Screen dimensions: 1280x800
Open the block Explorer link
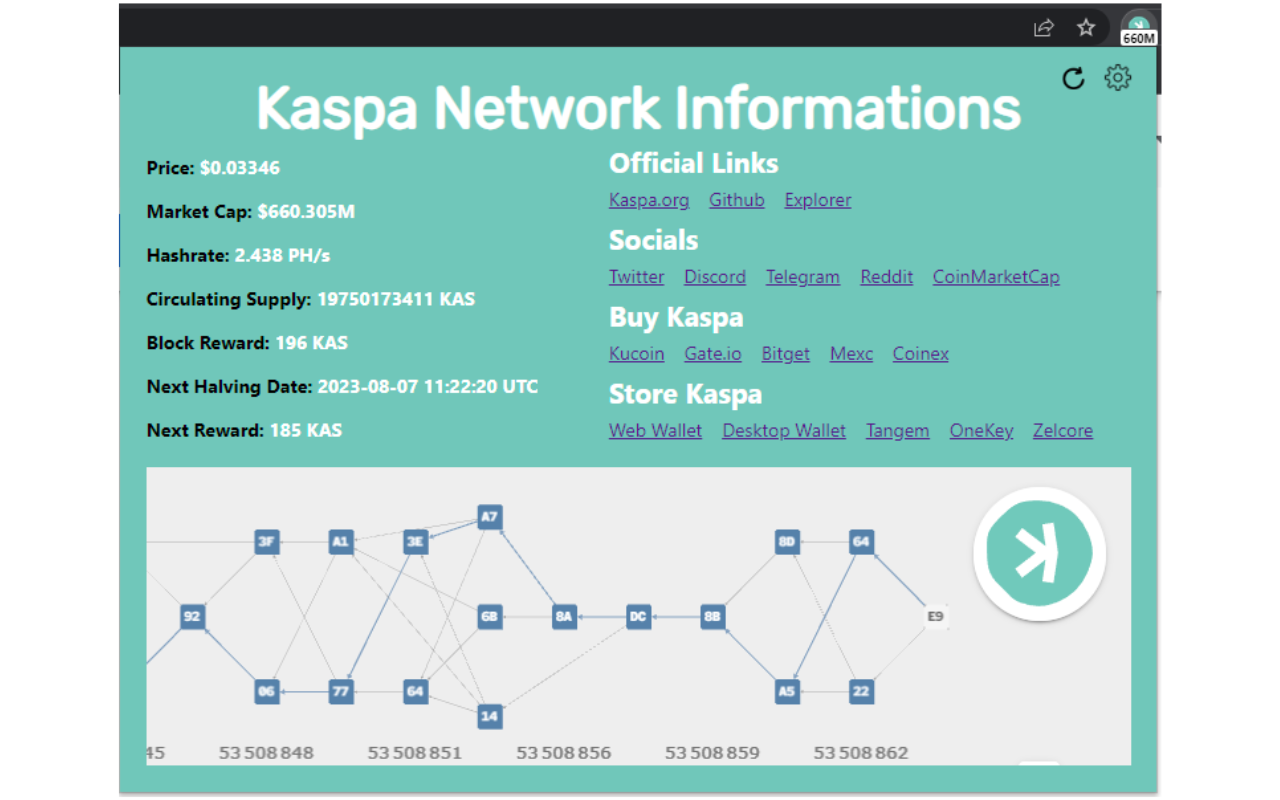[817, 200]
